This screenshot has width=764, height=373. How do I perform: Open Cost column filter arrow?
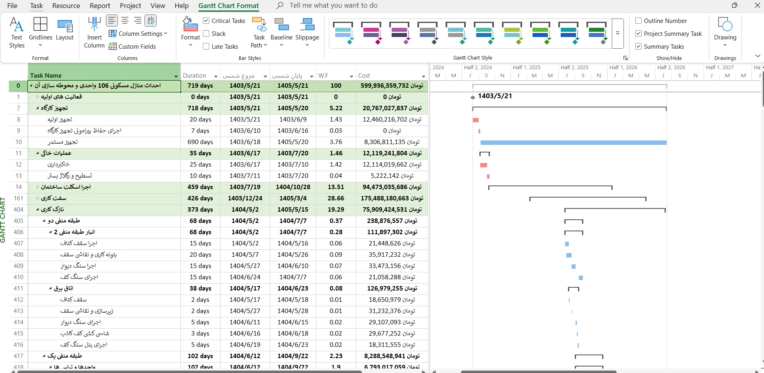(423, 76)
